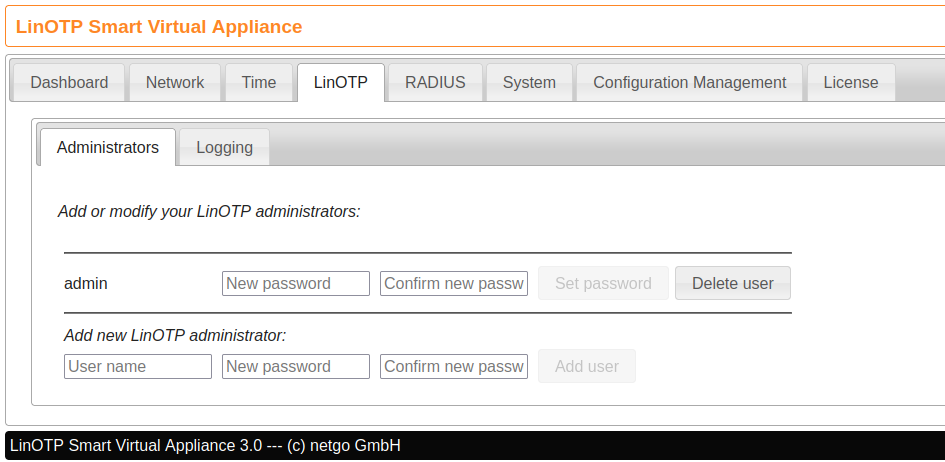Switch to the Logging sub-tab
945x462 pixels.
pyautogui.click(x=224, y=148)
